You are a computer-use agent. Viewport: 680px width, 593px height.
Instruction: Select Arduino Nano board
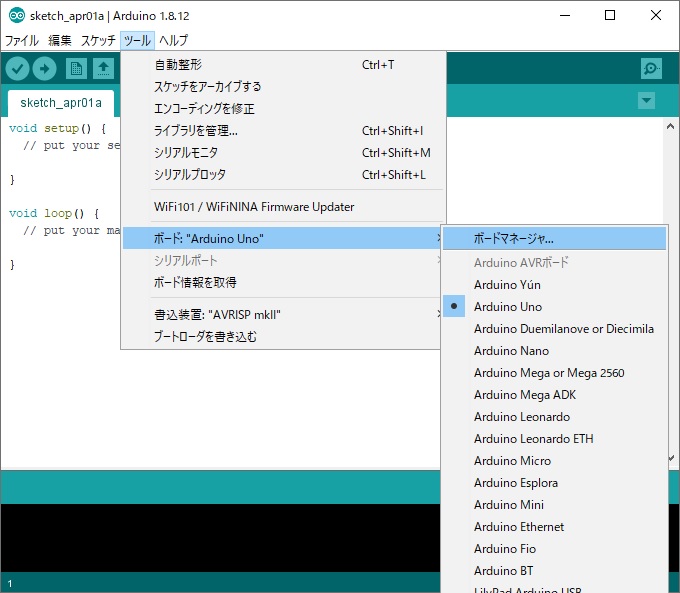(554, 351)
